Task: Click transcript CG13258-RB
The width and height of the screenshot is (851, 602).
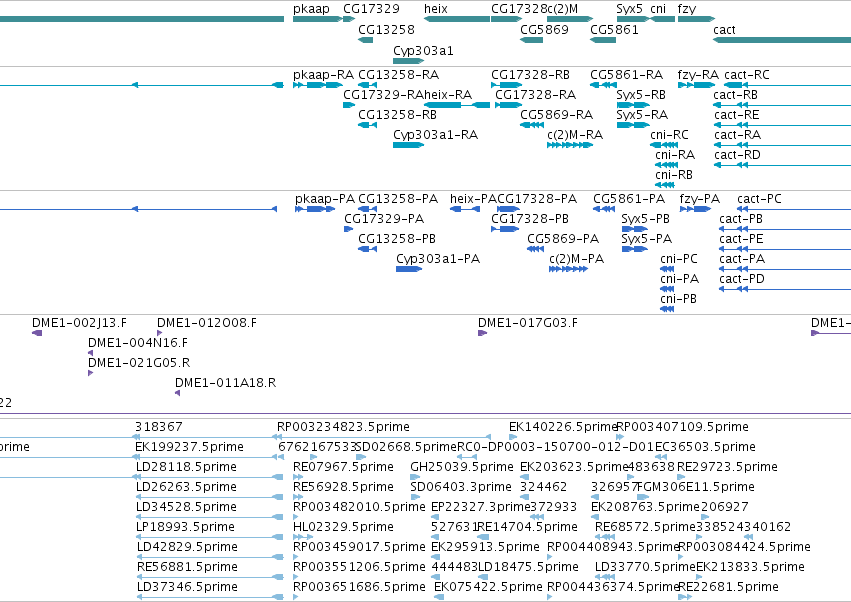Action: pos(397,115)
